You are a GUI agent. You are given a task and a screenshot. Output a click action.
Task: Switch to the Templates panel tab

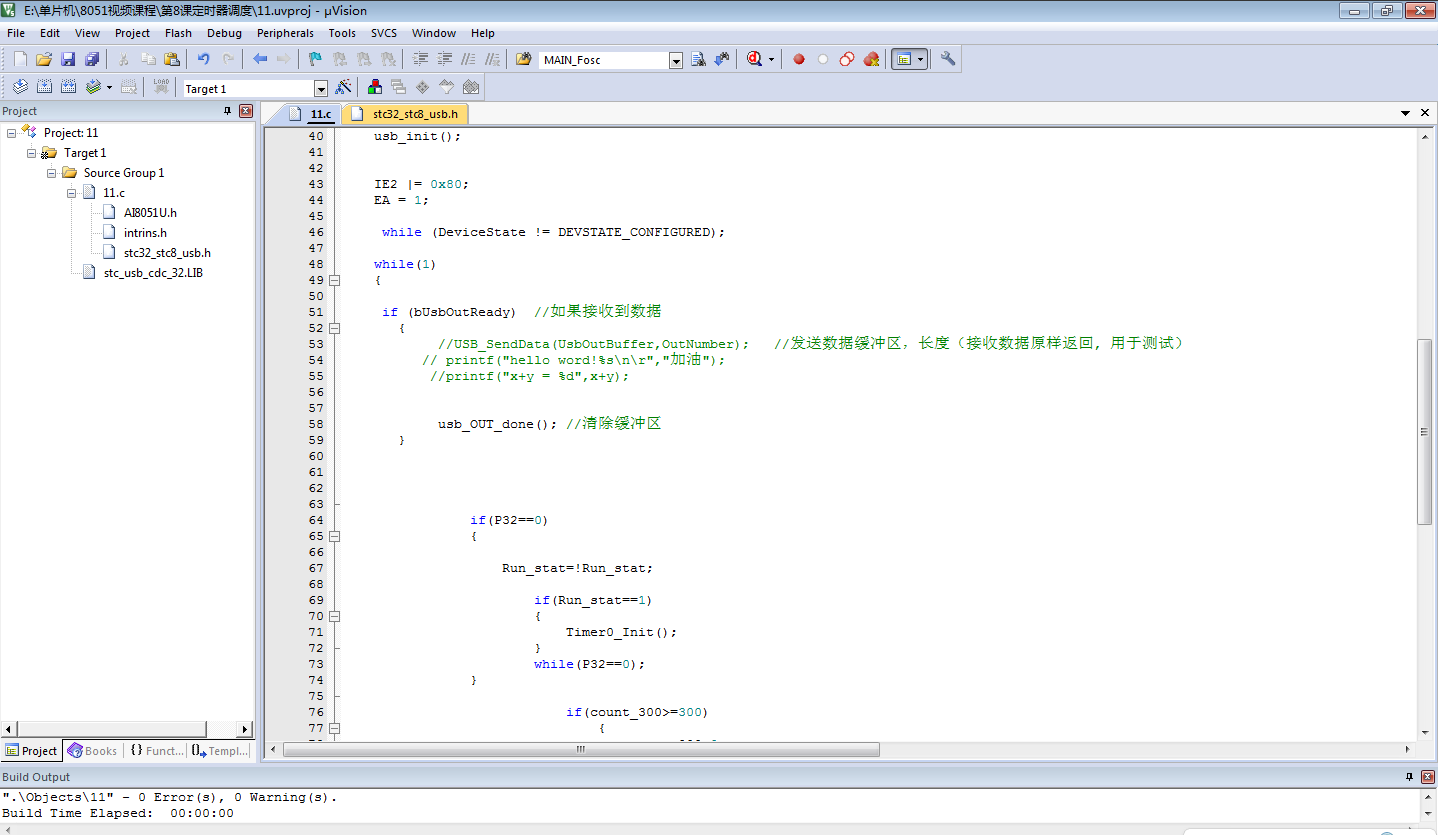(x=220, y=751)
